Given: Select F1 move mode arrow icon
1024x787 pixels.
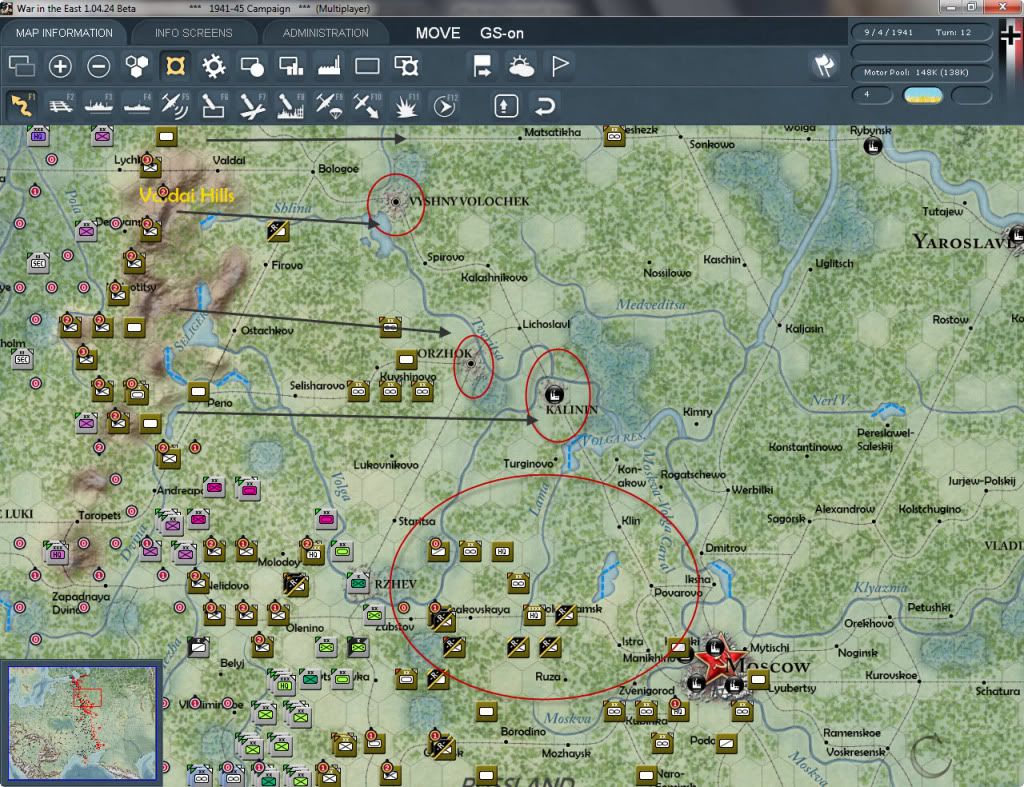Looking at the screenshot, I should (x=22, y=105).
